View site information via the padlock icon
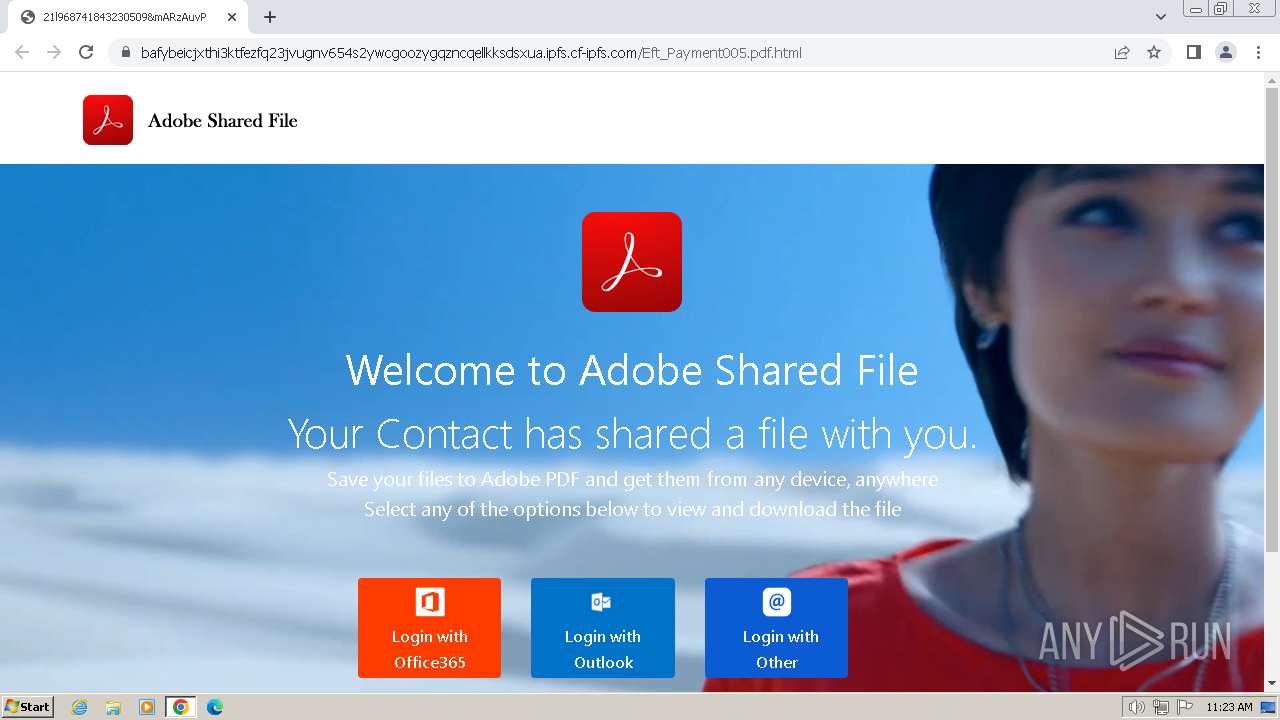Image resolution: width=1280 pixels, height=720 pixels. 125,53
